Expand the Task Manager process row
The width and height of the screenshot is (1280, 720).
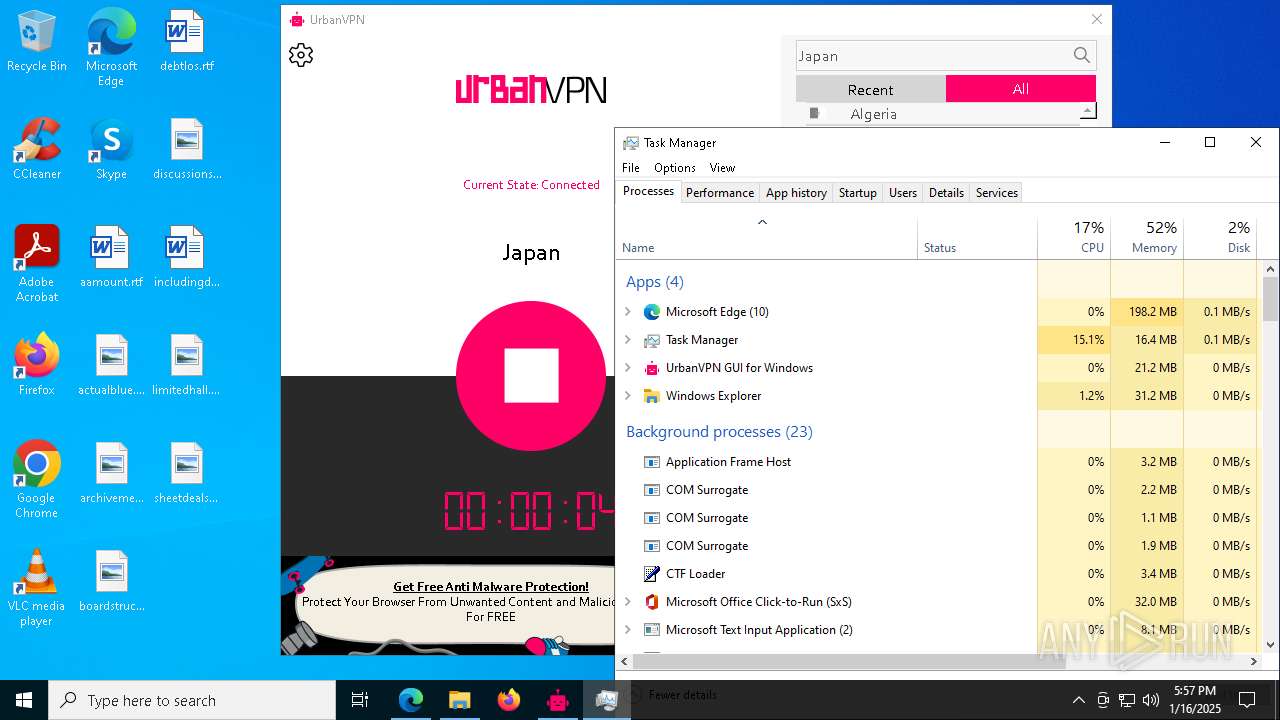click(628, 340)
